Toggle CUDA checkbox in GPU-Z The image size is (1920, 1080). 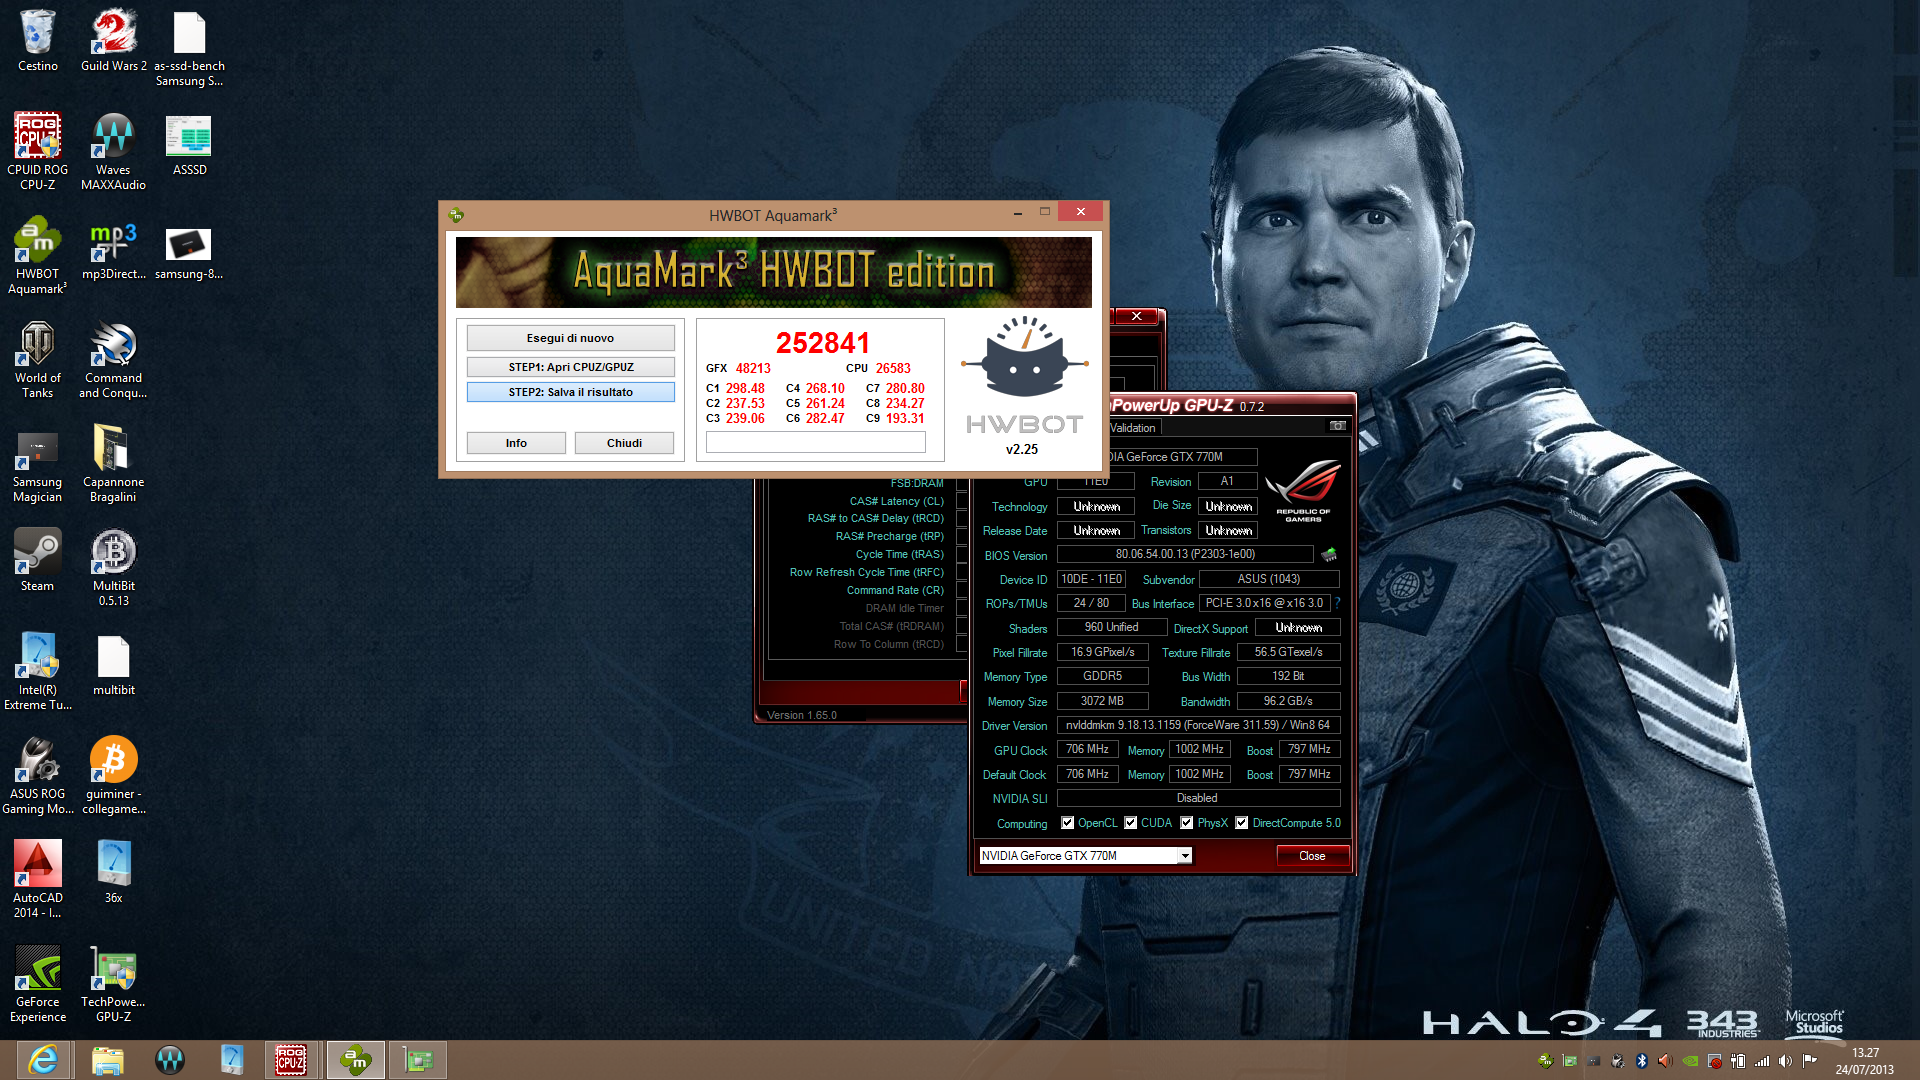(x=1130, y=823)
